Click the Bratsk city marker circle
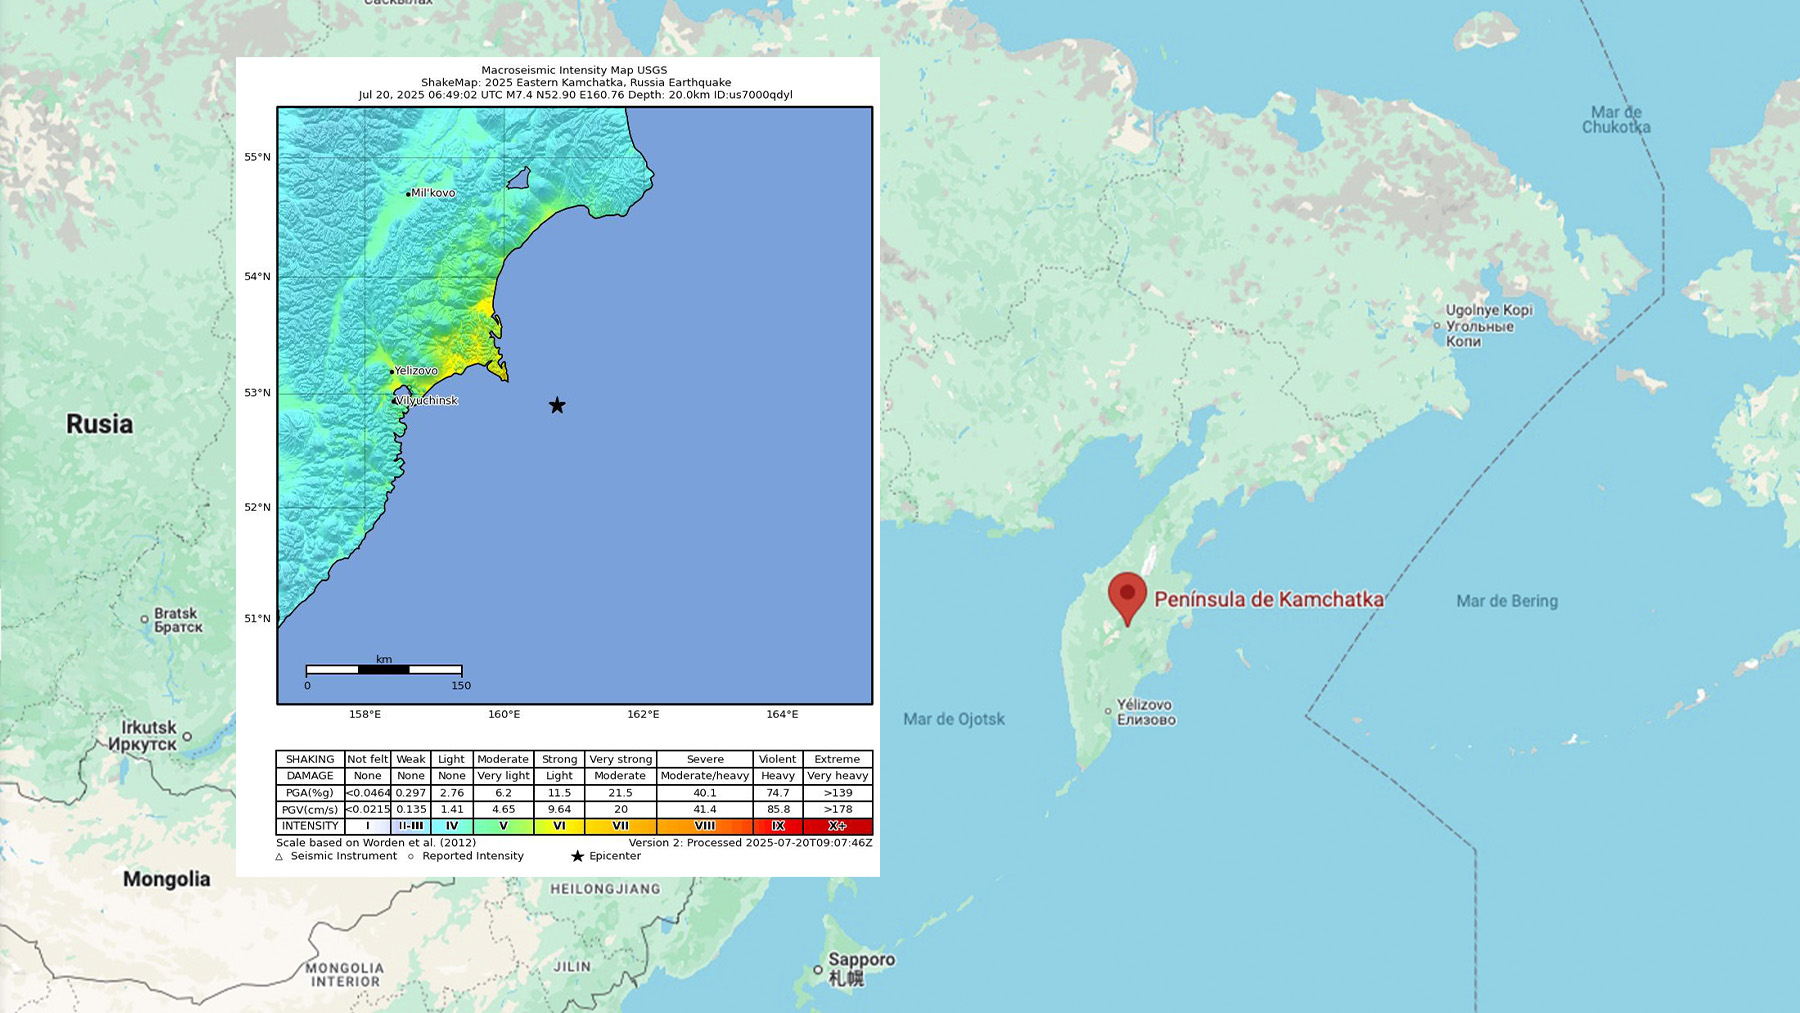This screenshot has height=1013, width=1800. click(x=145, y=619)
